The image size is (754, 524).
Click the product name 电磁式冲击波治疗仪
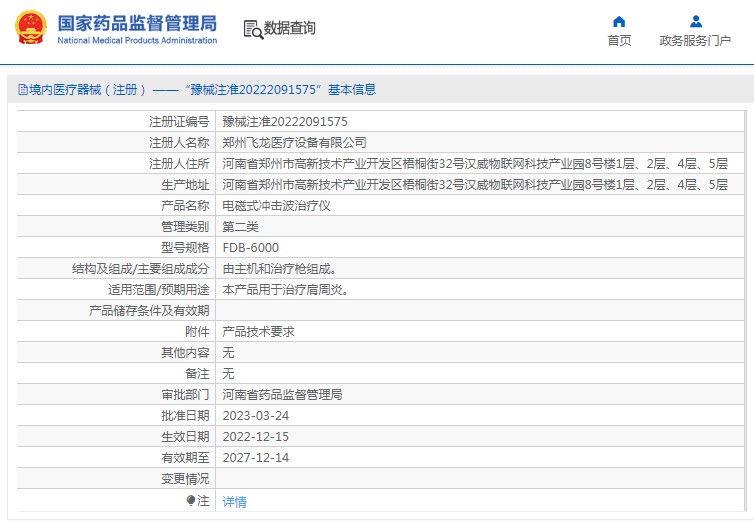[276, 205]
